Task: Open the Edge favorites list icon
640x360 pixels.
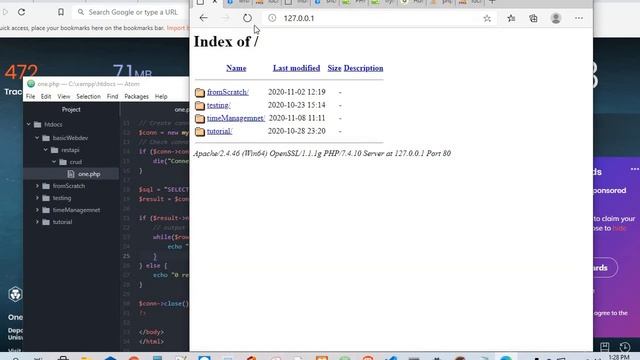Action: 511,18
